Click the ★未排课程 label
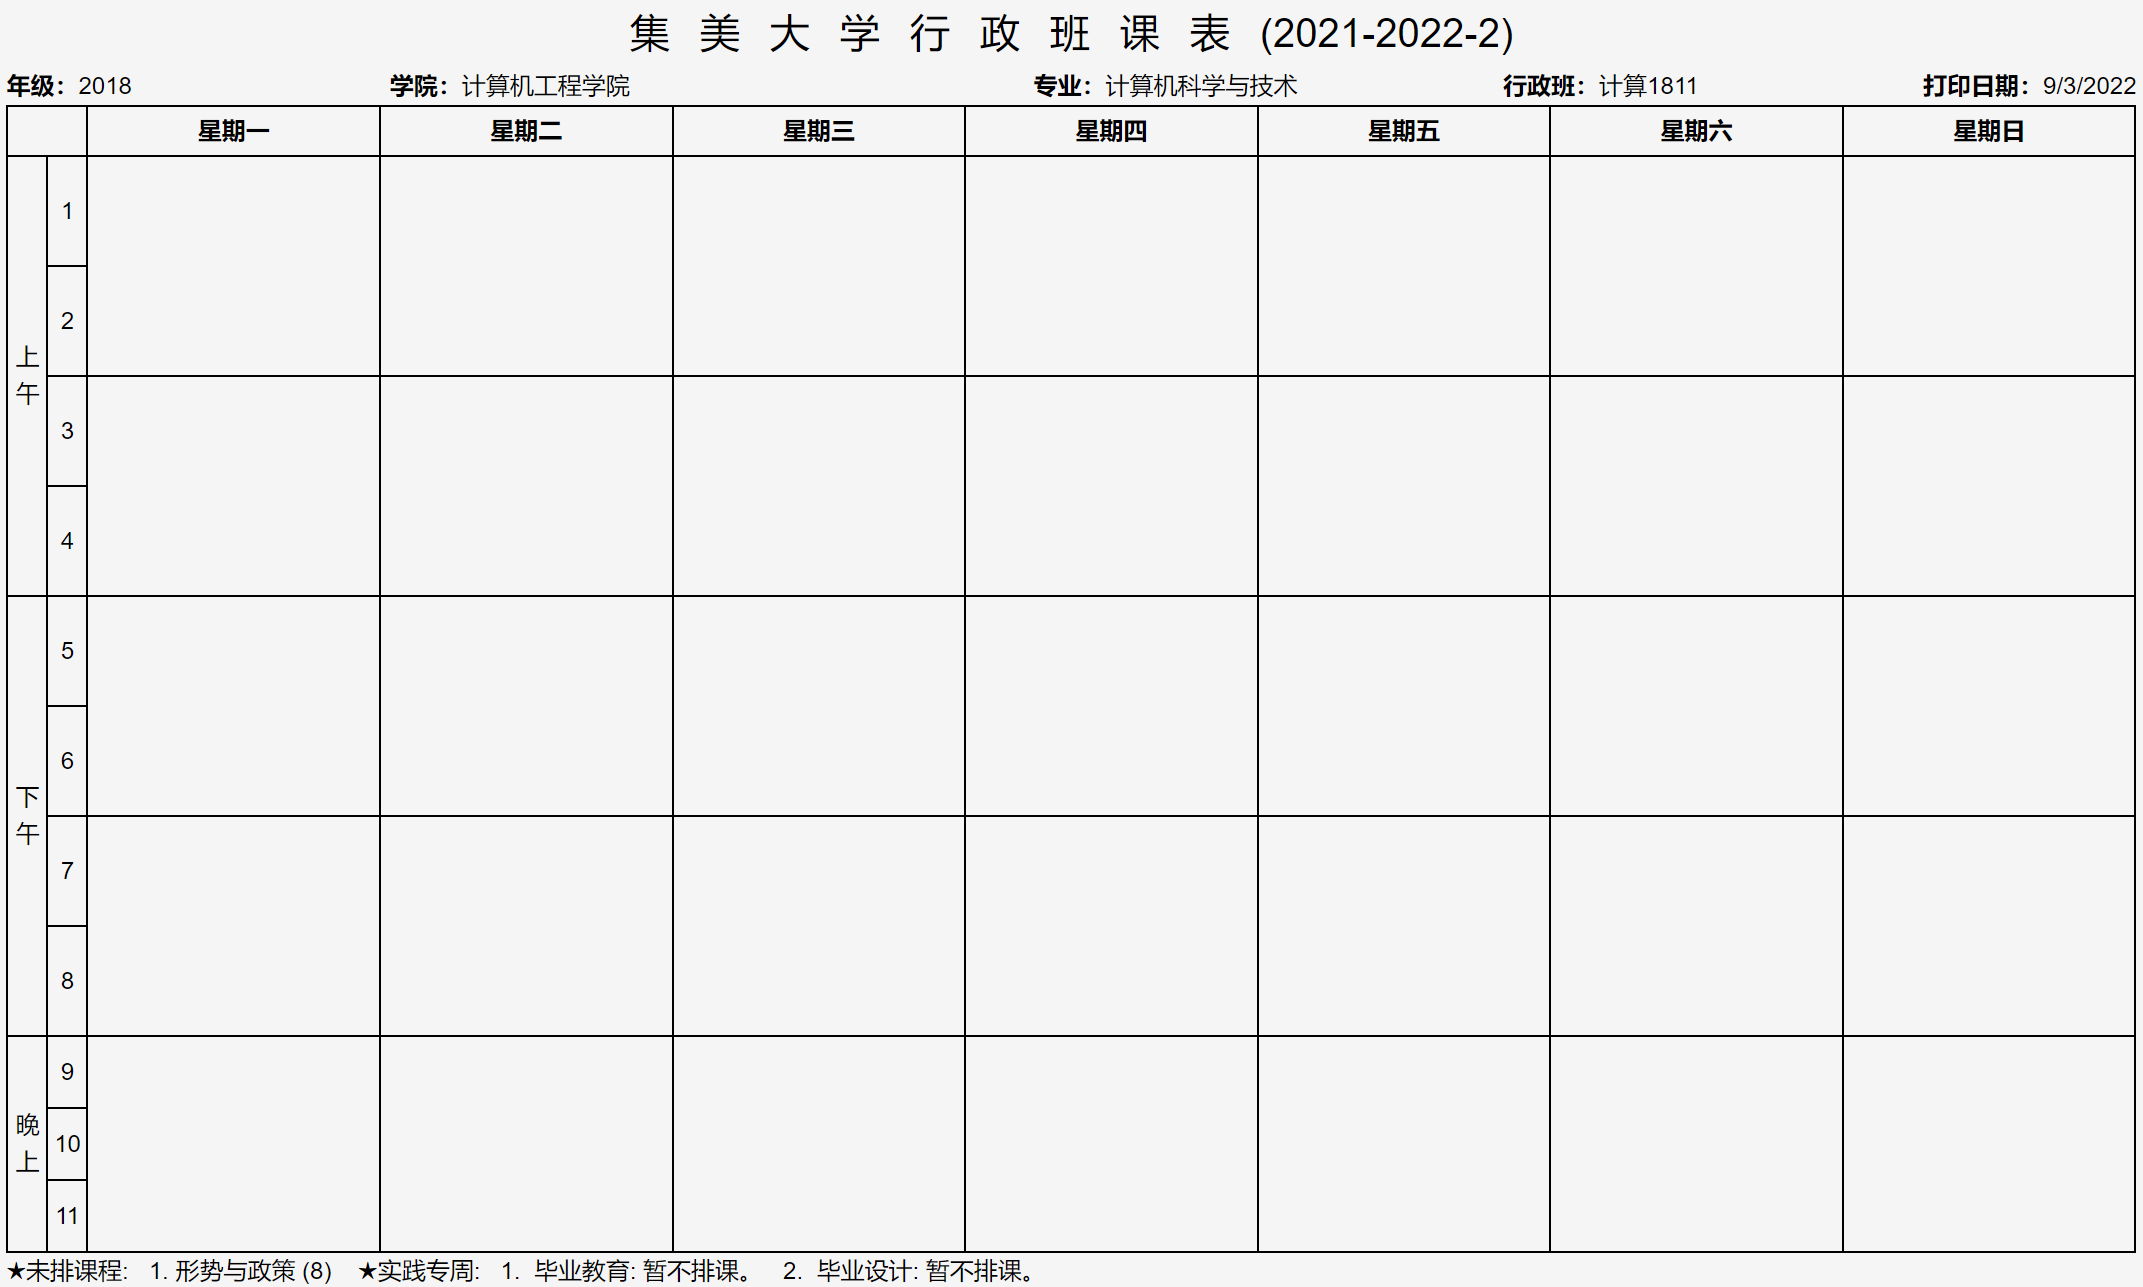2143x1287 pixels. point(67,1271)
